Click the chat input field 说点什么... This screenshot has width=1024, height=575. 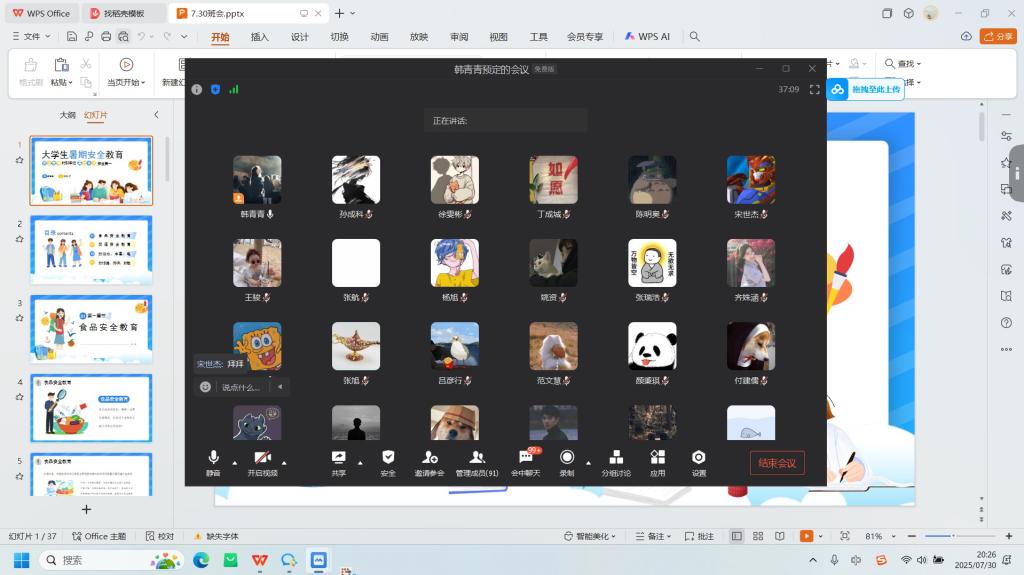(x=242, y=387)
